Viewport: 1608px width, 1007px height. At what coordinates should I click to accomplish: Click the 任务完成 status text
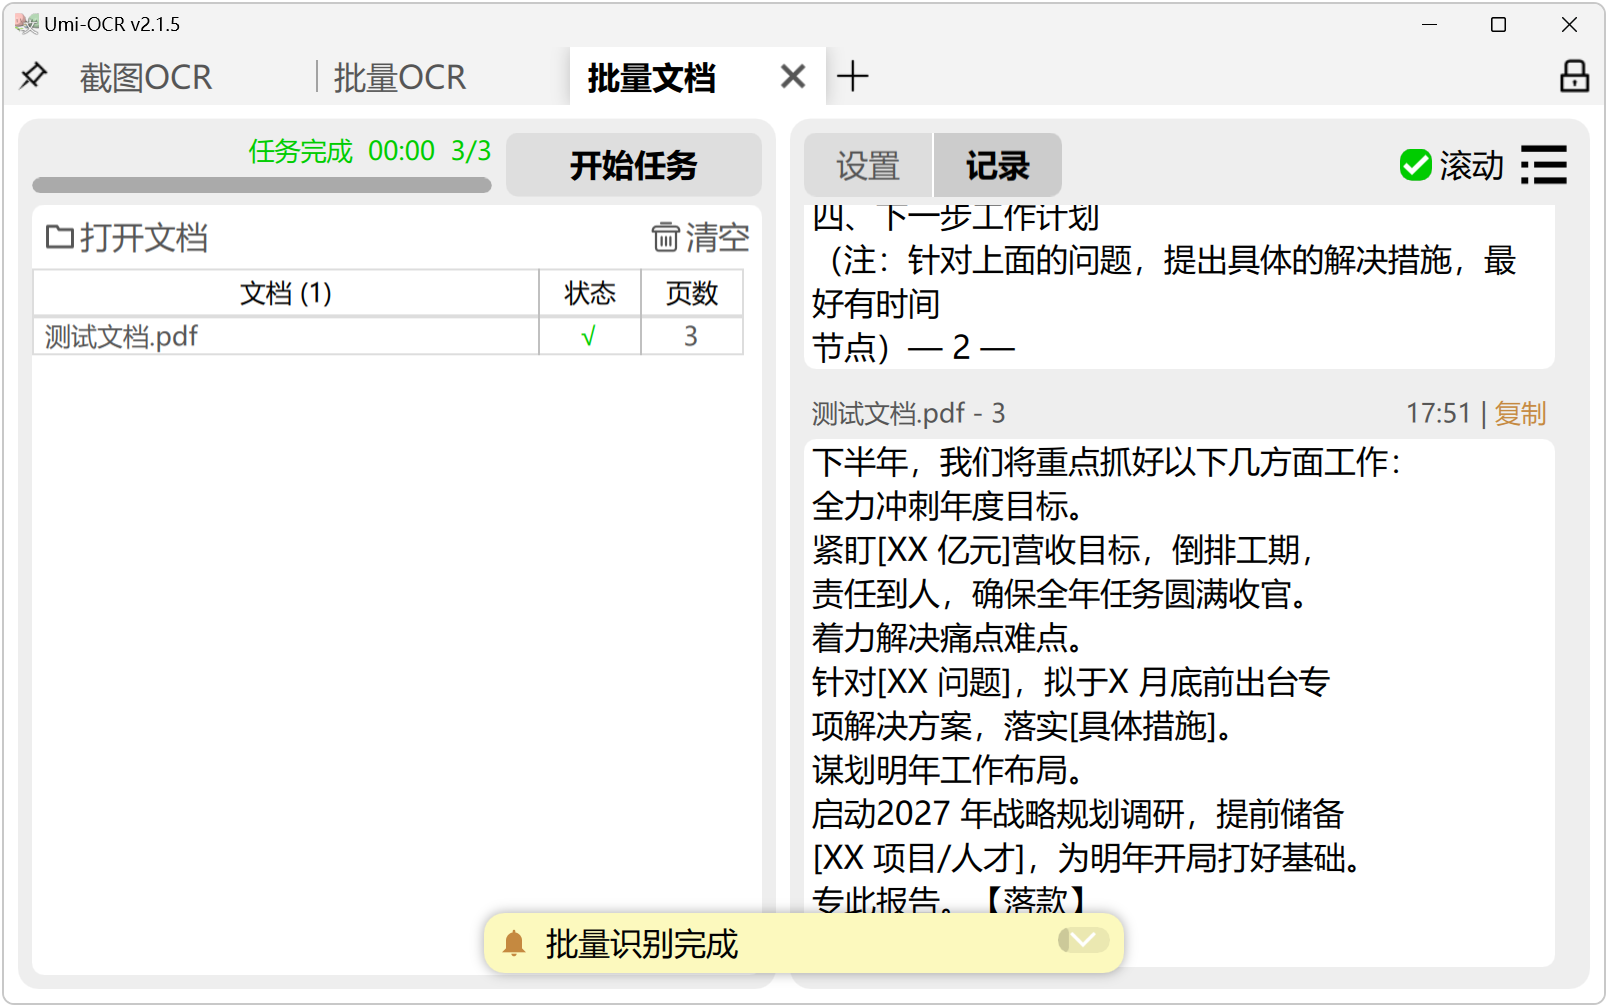(x=300, y=151)
